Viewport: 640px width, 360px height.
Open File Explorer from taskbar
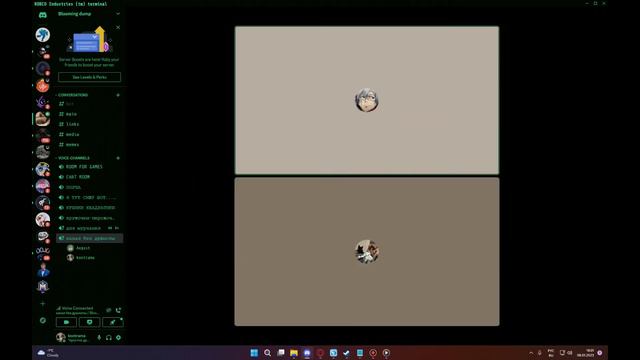[294, 353]
